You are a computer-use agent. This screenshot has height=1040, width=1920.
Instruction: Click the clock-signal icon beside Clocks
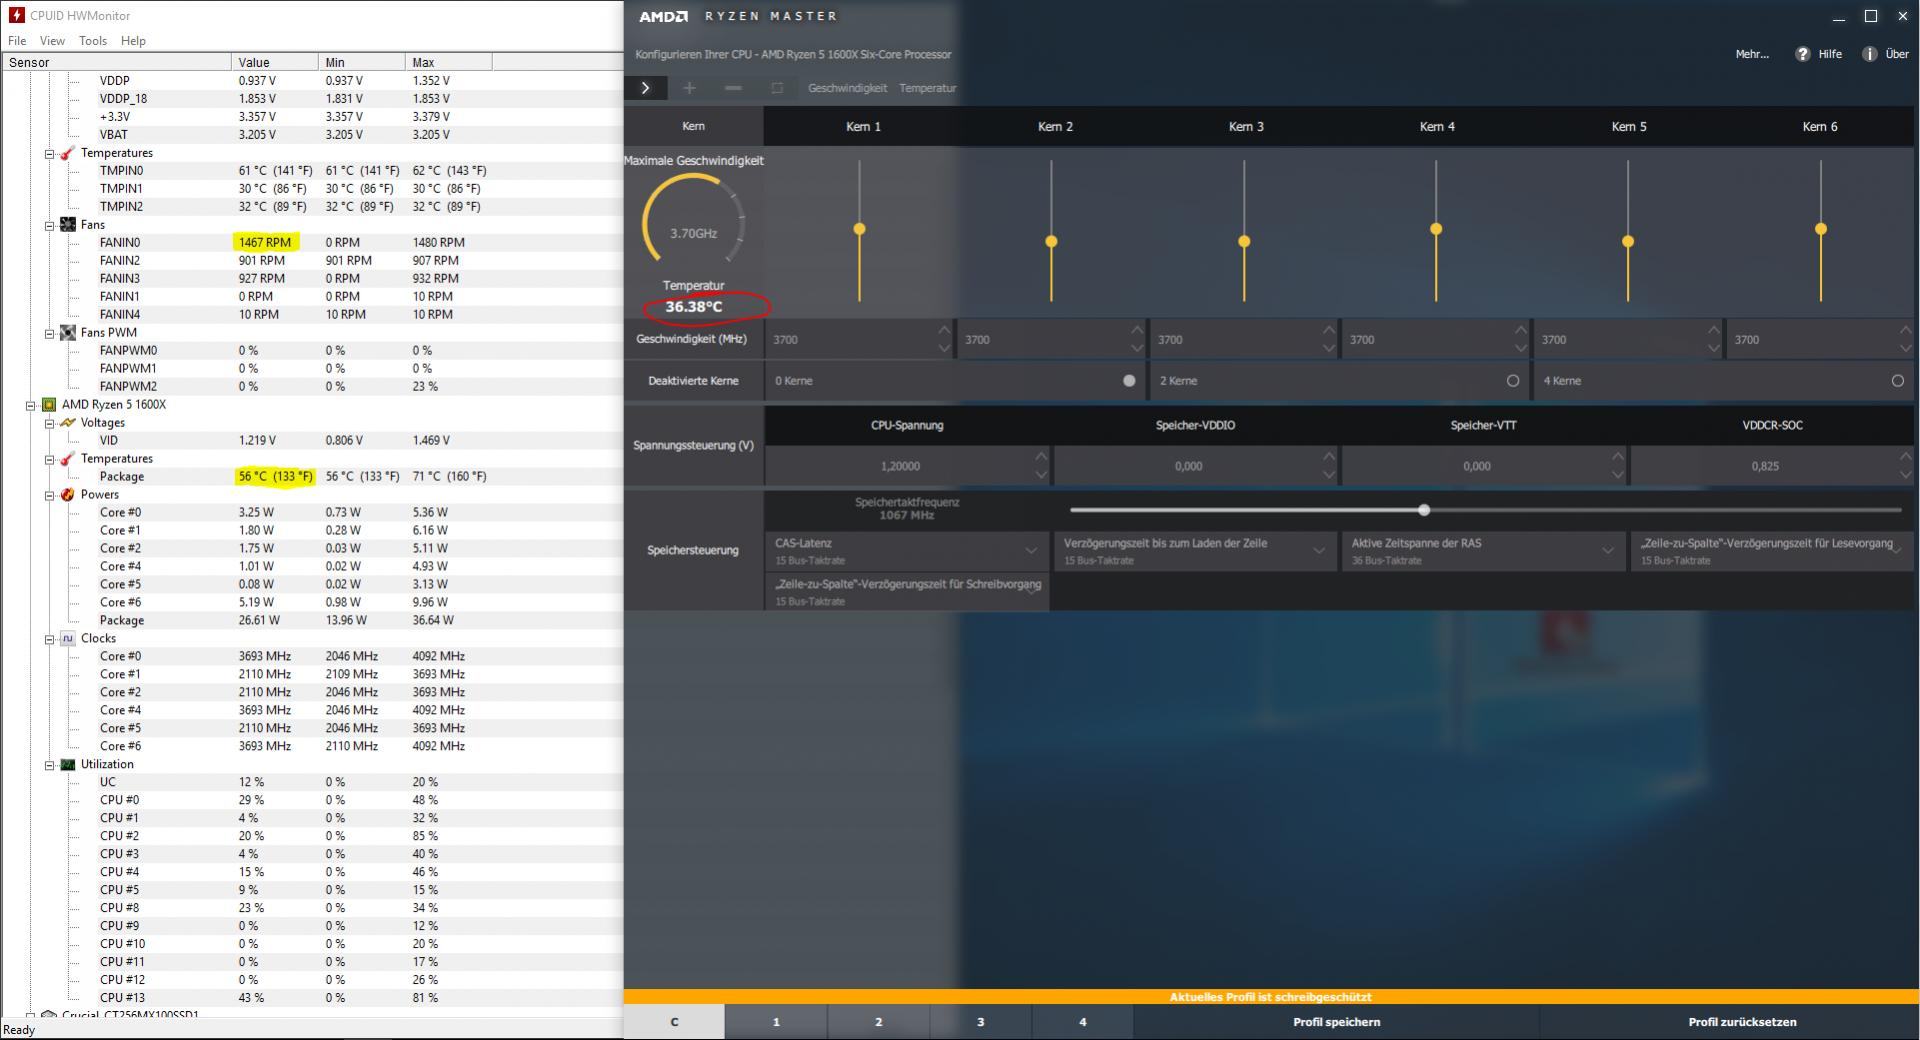(x=68, y=639)
